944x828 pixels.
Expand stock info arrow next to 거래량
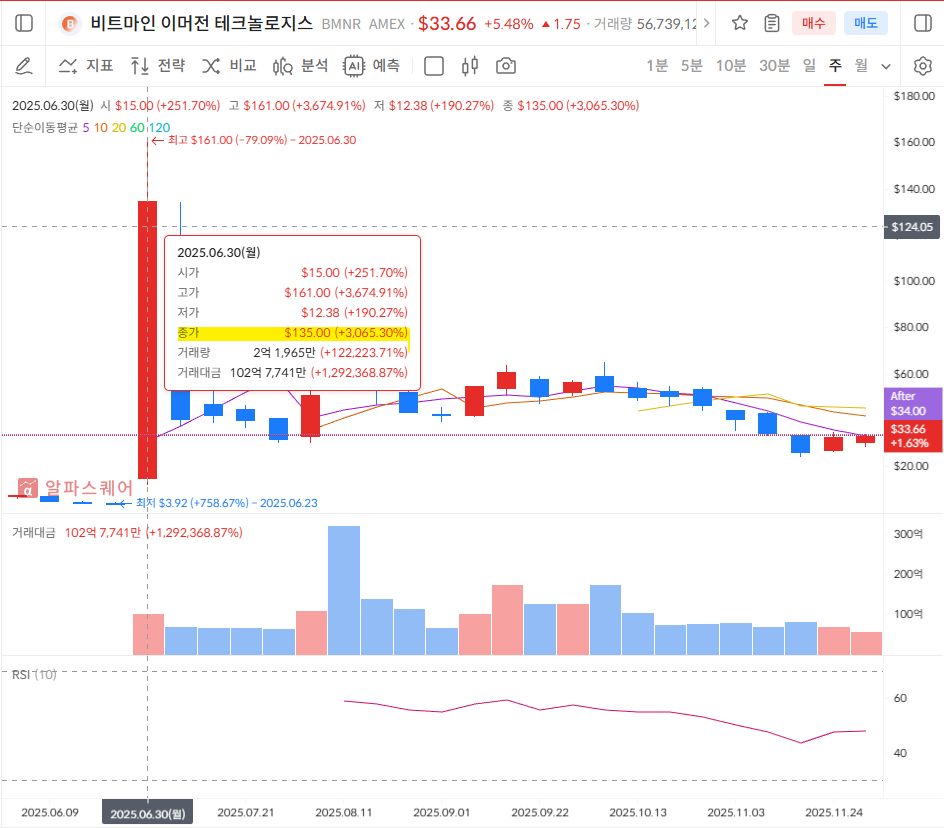click(x=707, y=23)
